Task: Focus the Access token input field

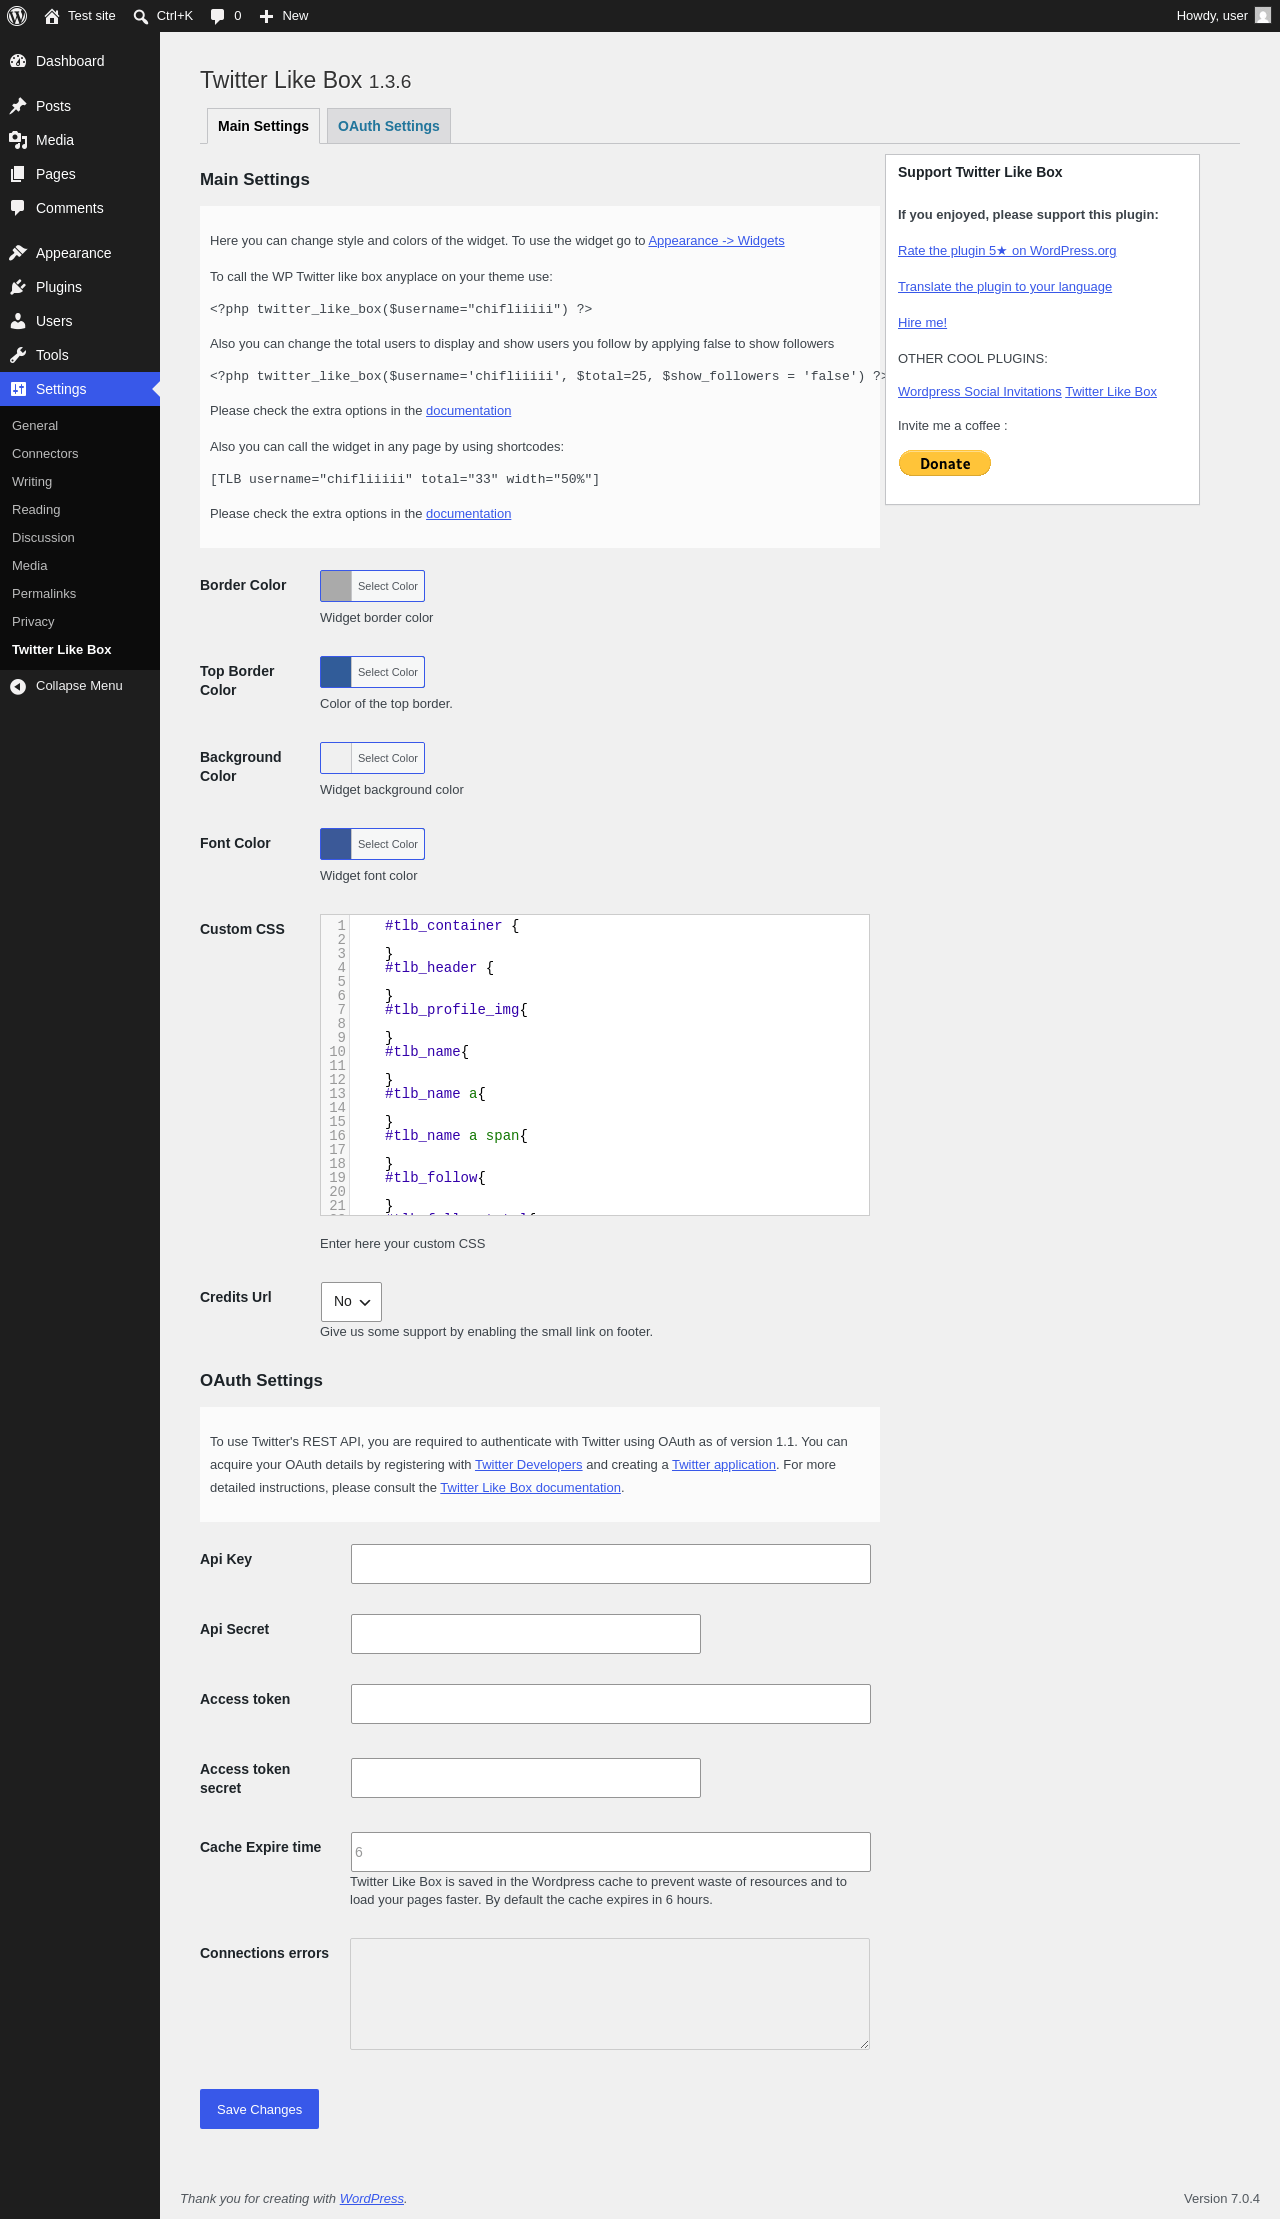Action: (x=611, y=1704)
